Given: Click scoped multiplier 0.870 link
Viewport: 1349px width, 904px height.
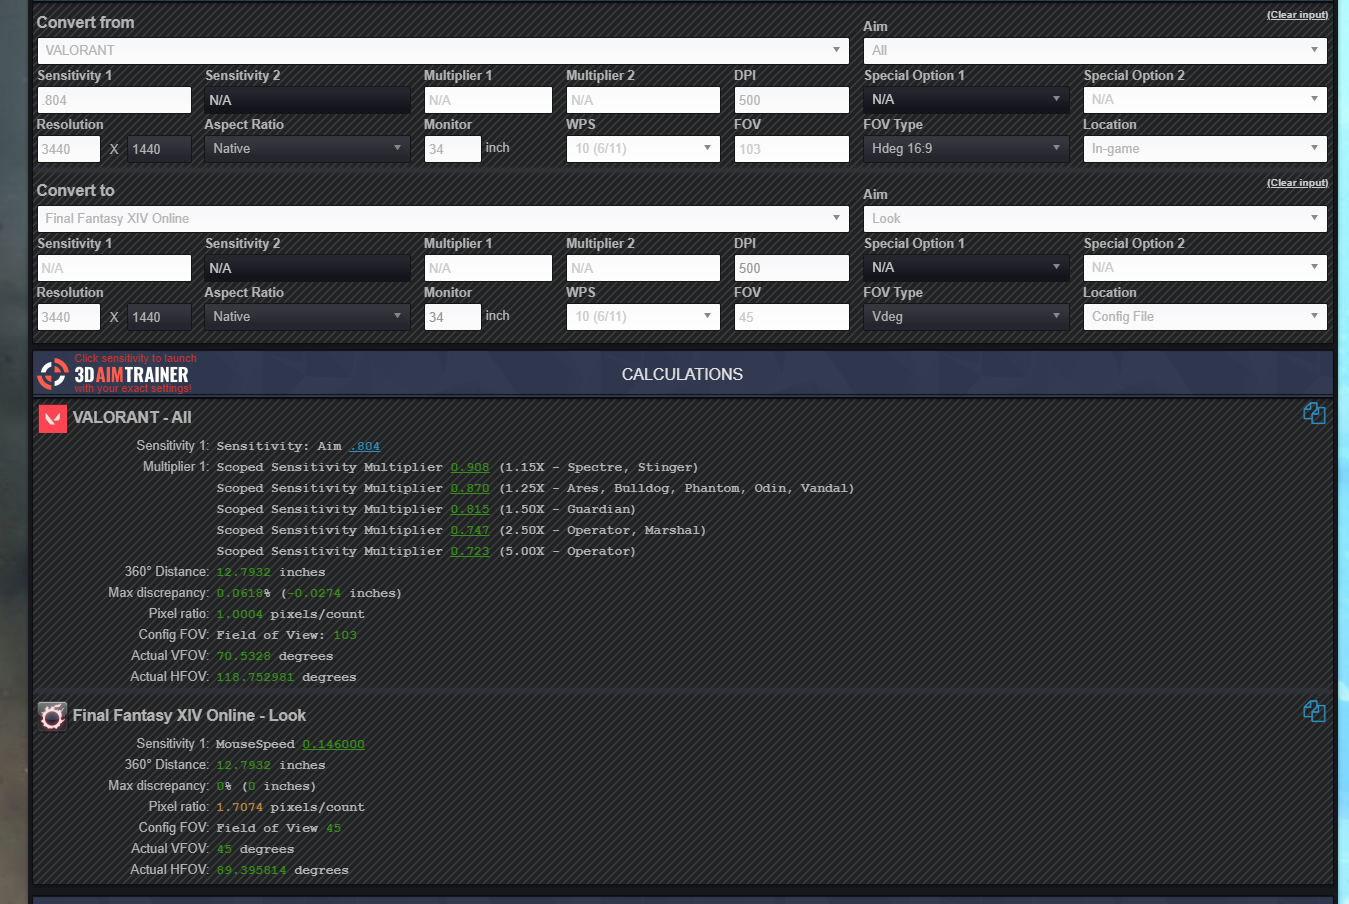Looking at the screenshot, I should (470, 488).
